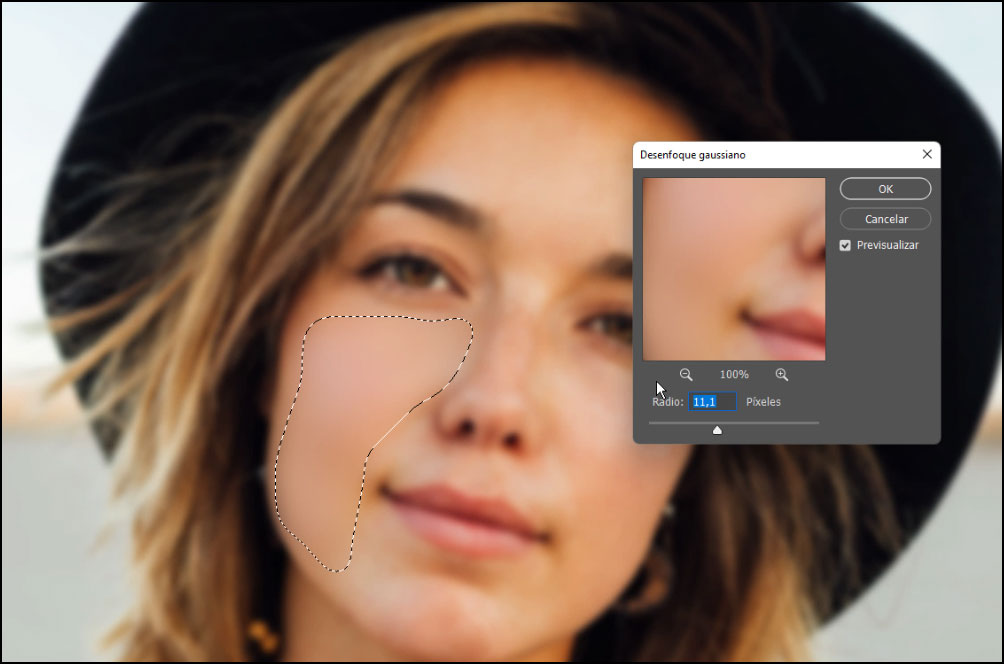Click the Desenfoque gaussiano title text
Image resolution: width=1004 pixels, height=664 pixels.
[692, 155]
